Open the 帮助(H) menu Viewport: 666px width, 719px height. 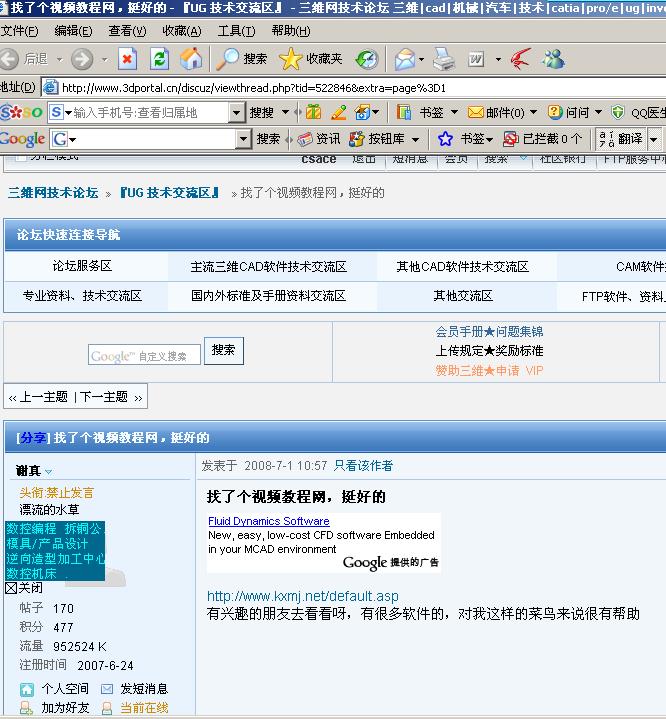tap(291, 31)
